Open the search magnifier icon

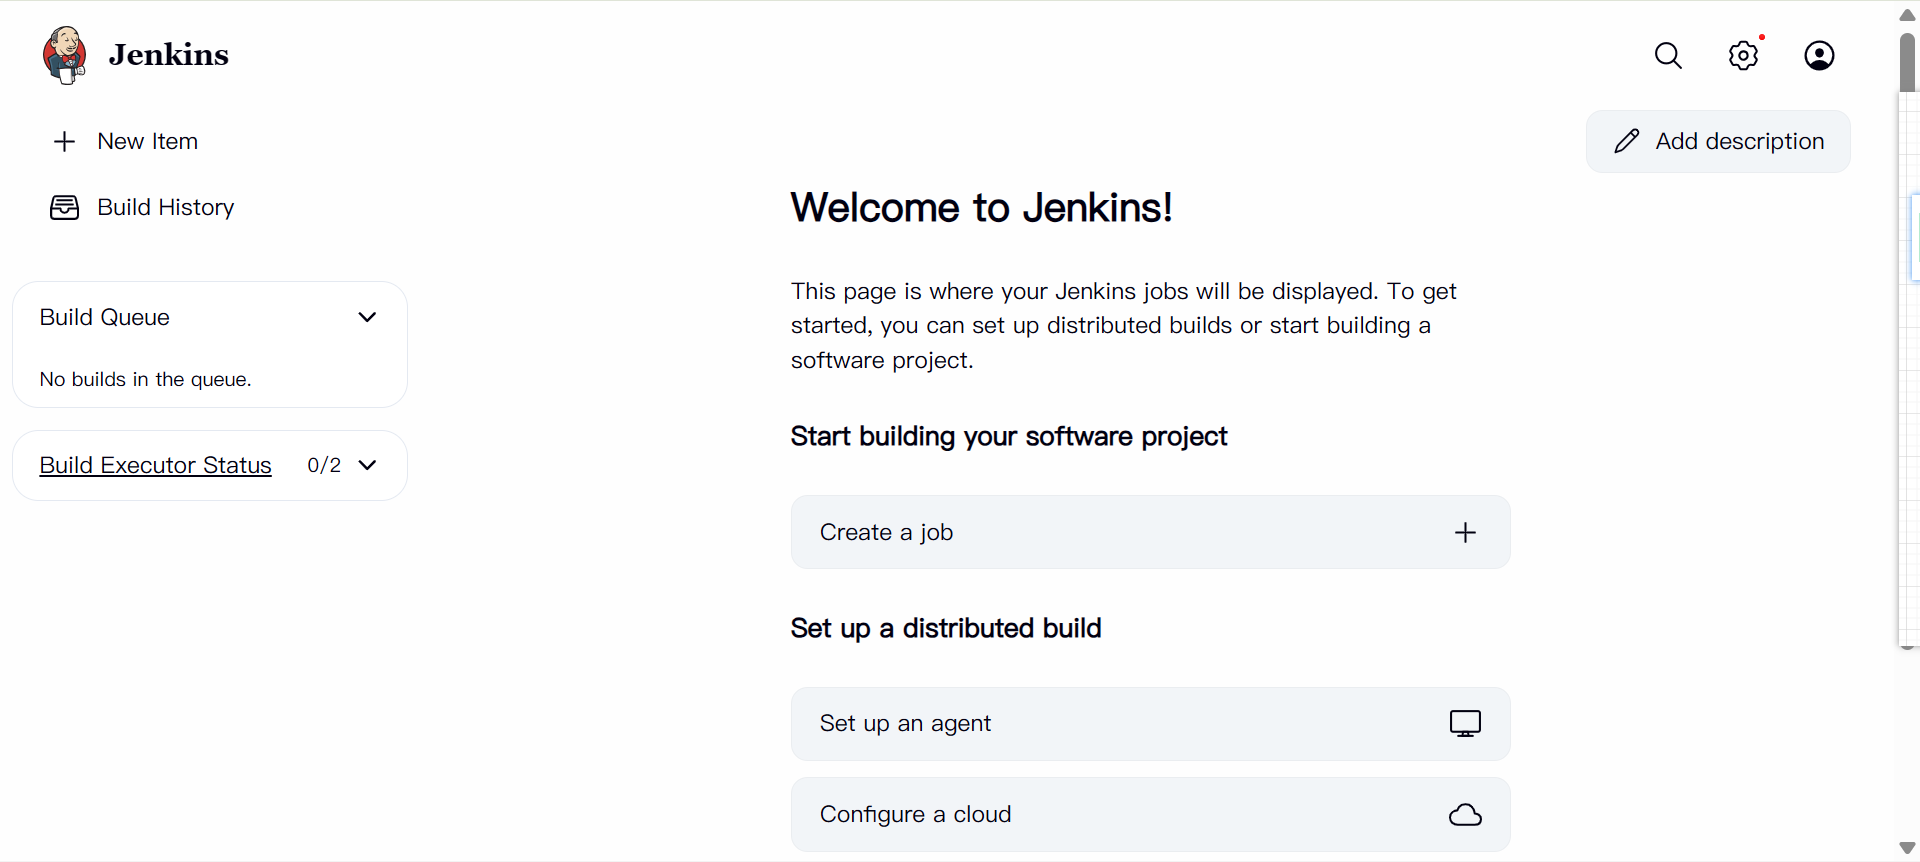pyautogui.click(x=1668, y=56)
